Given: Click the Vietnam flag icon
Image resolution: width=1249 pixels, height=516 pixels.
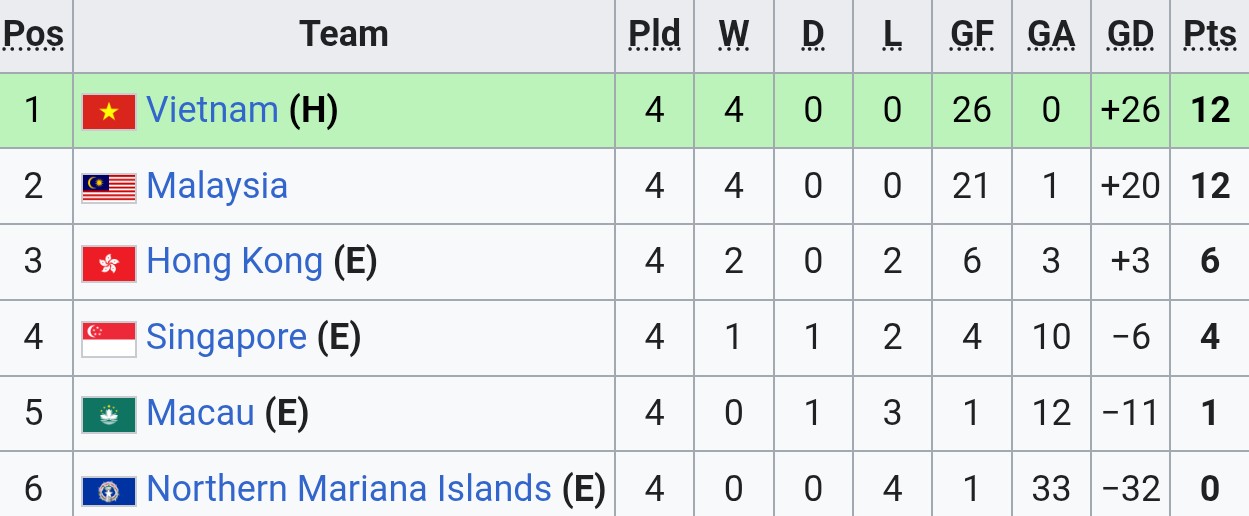Looking at the screenshot, I should [109, 112].
